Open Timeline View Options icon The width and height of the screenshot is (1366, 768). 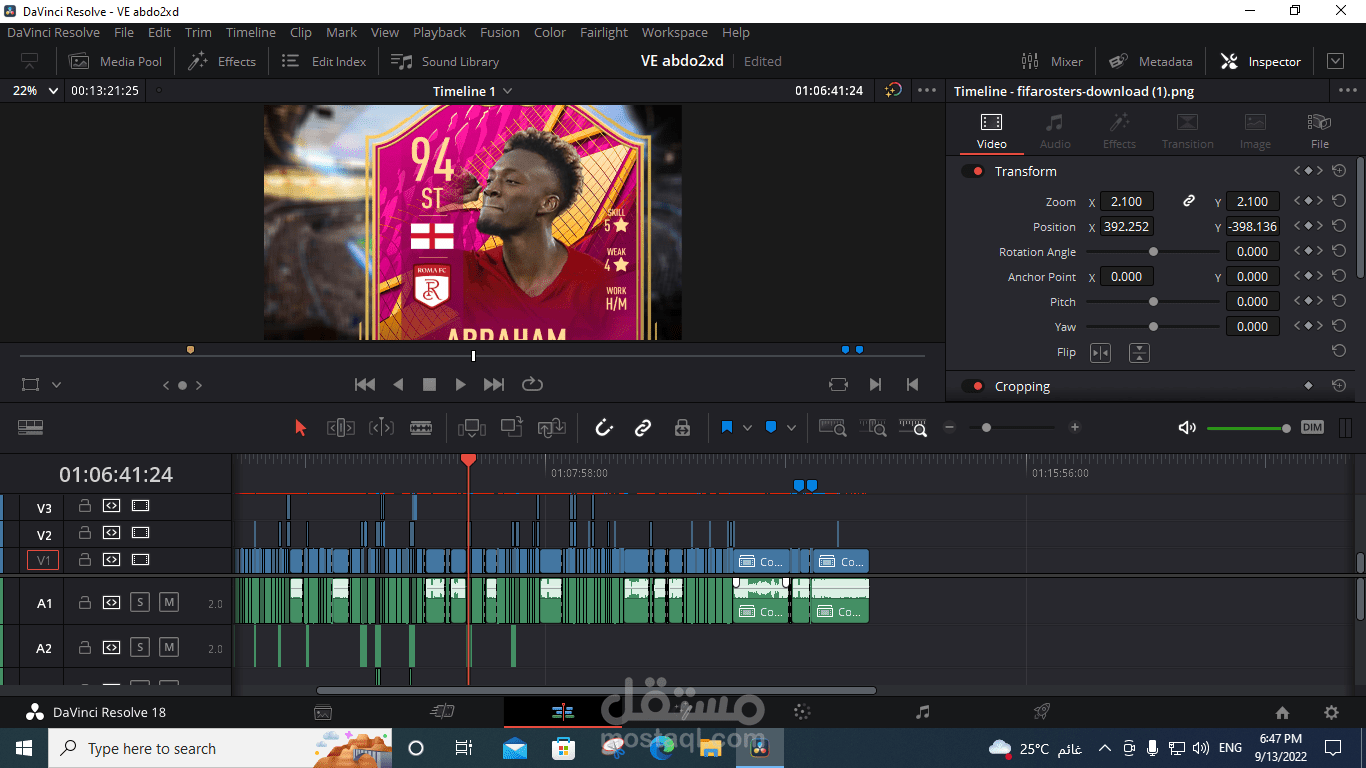pos(30,427)
